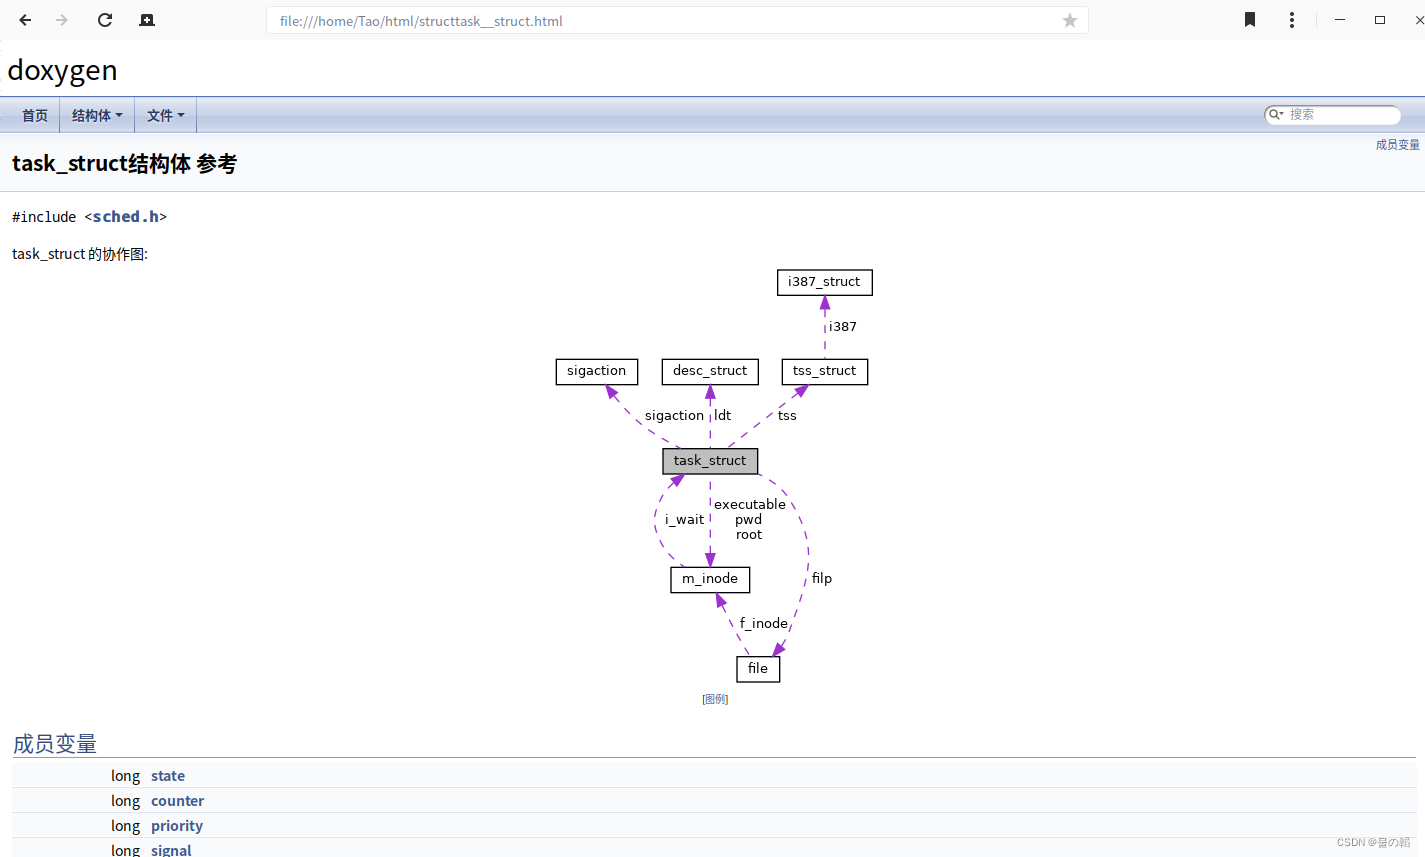Jump to 成员变量 via top-right link
Viewport: 1425px width, 857px height.
coord(1397,145)
